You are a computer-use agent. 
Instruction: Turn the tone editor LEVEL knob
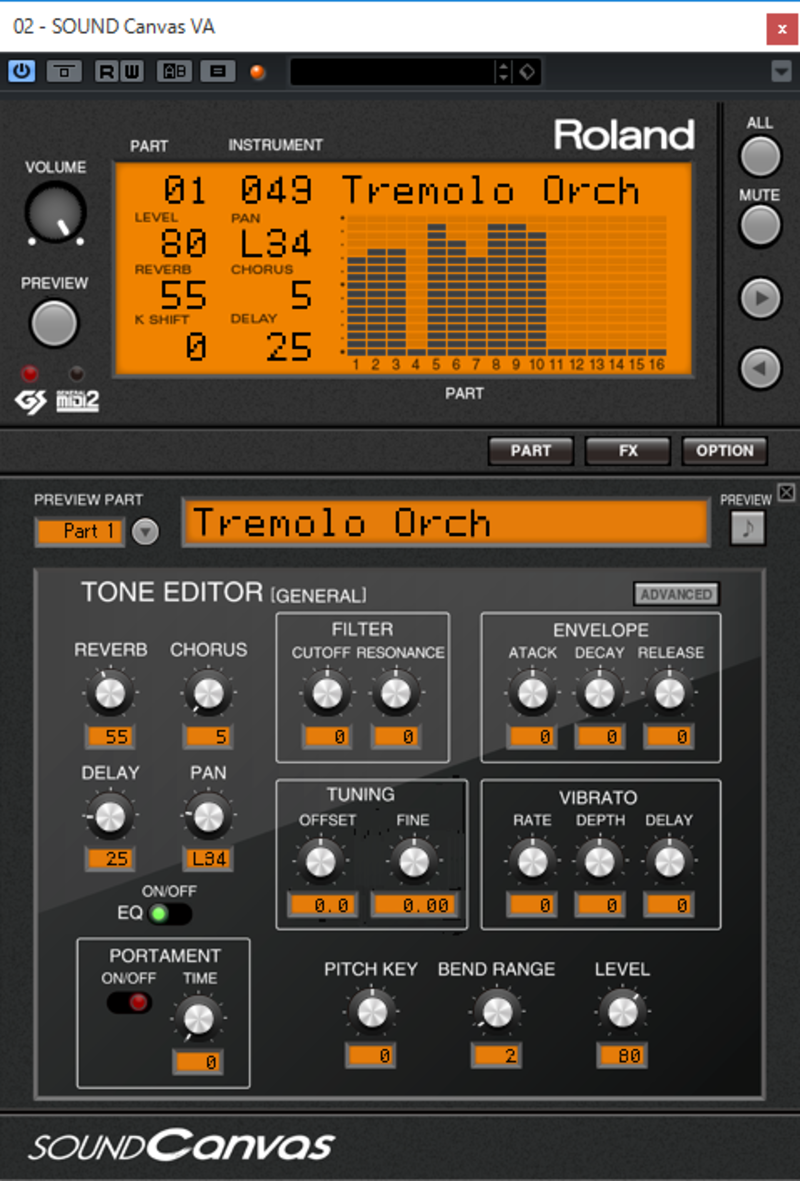click(x=622, y=1012)
